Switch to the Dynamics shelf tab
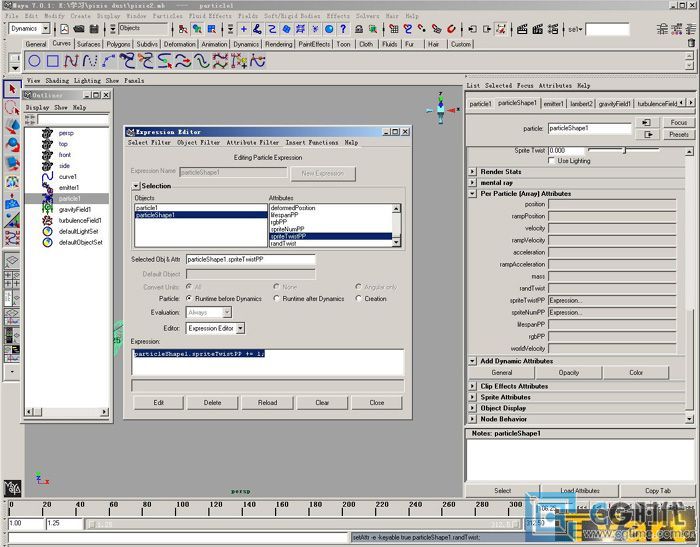This screenshot has height=547, width=700. point(246,44)
